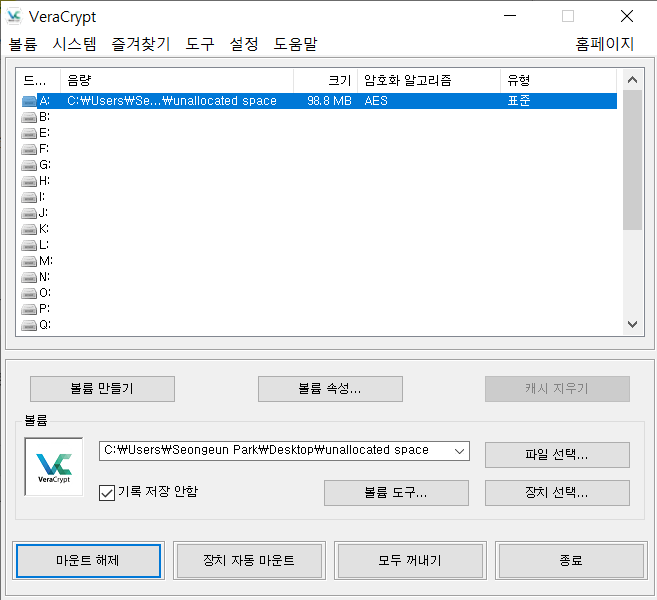Close the VeraCrypt window
The height and width of the screenshot is (600, 657).
coord(627,16)
